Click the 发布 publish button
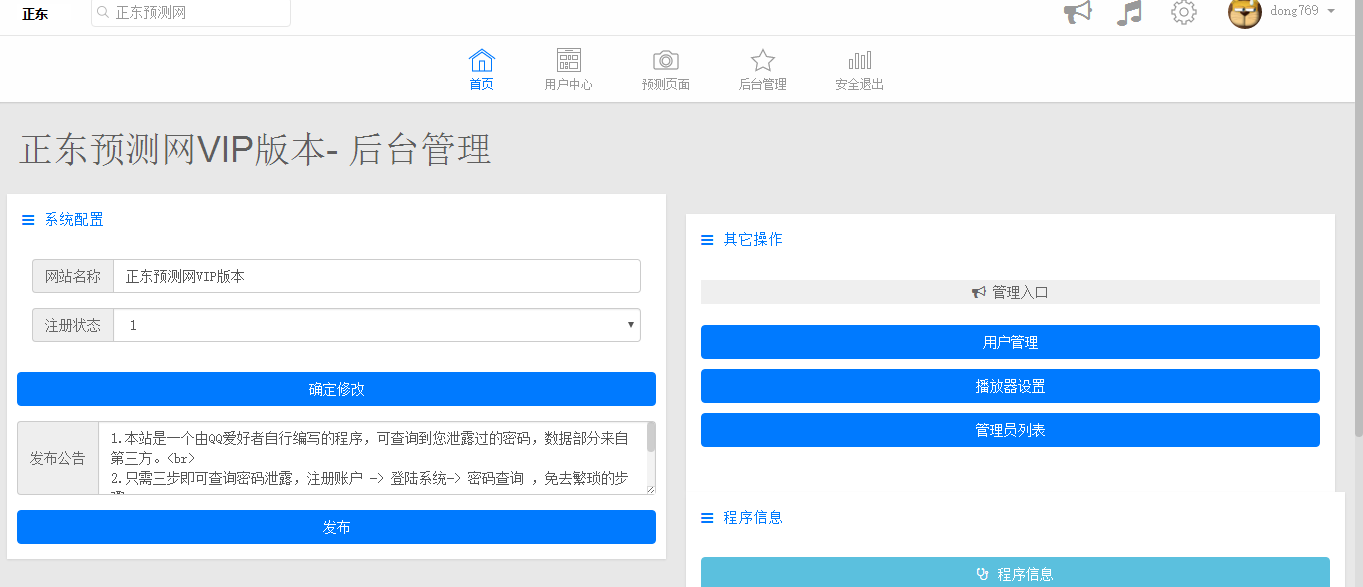 click(335, 527)
